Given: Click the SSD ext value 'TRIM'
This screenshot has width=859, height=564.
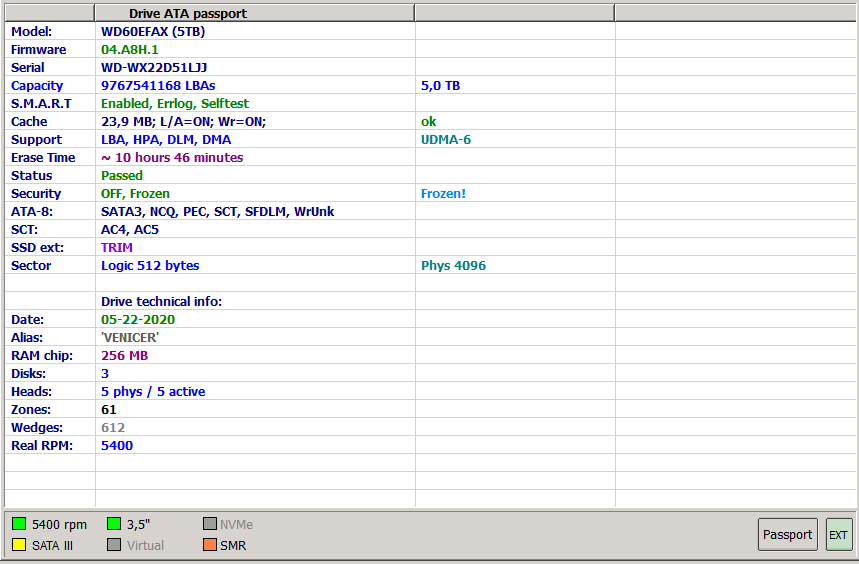Looking at the screenshot, I should coord(117,248).
